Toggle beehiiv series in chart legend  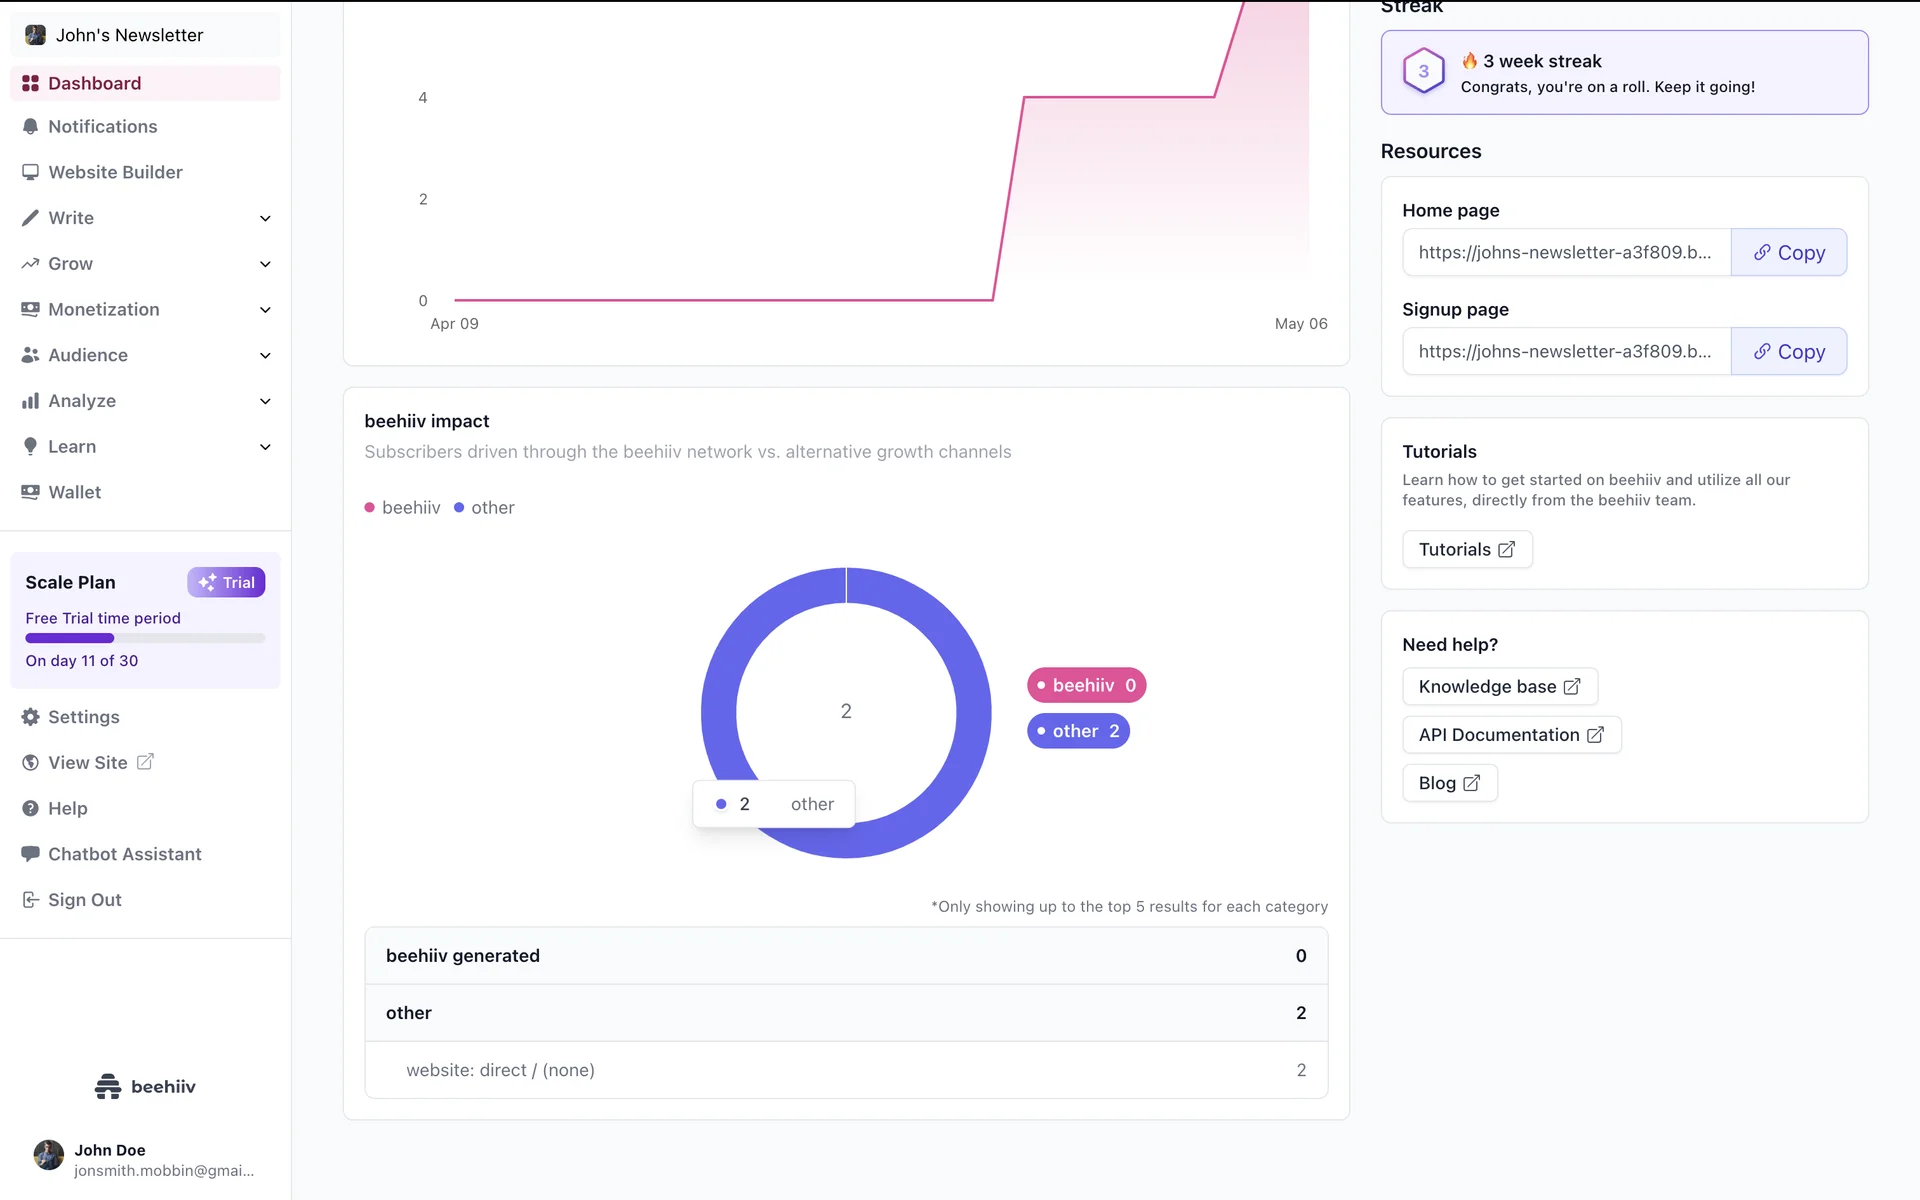click(402, 508)
